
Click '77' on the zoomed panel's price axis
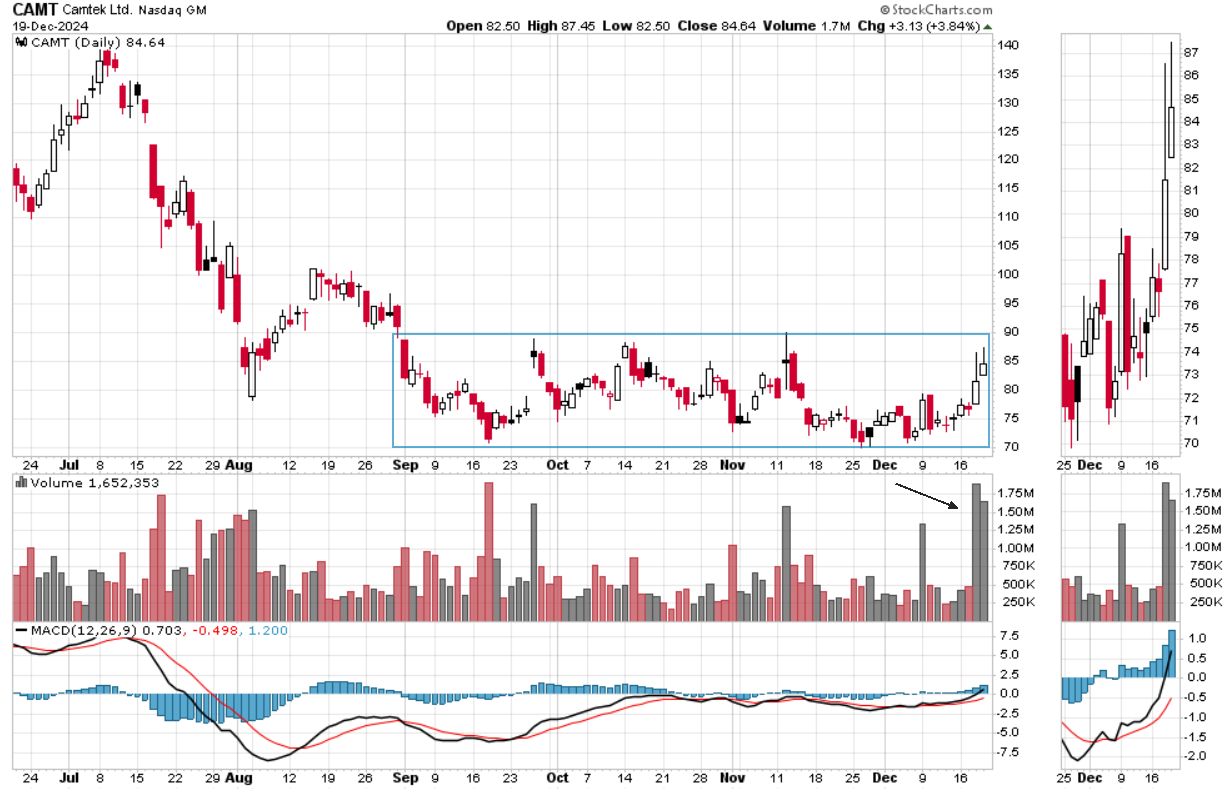click(1191, 283)
